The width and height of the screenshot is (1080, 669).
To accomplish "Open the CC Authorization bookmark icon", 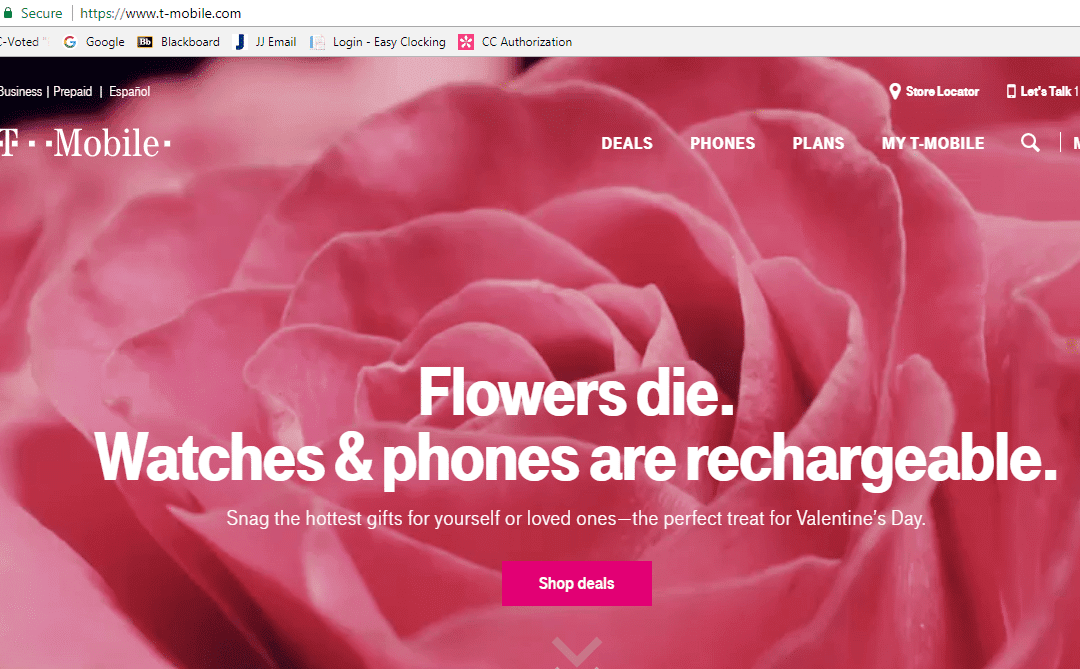I will point(465,42).
